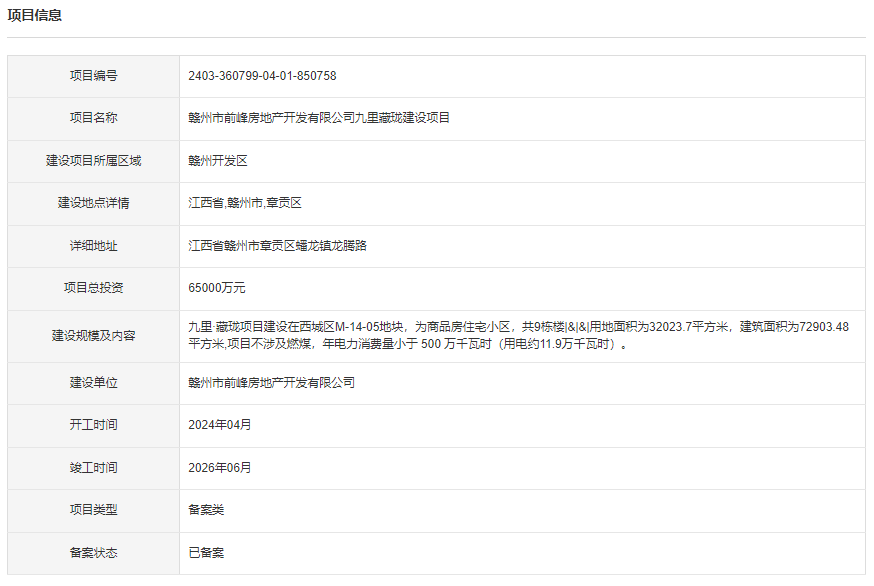
Task: Click the 项目信息 section heading
Action: coord(35,15)
